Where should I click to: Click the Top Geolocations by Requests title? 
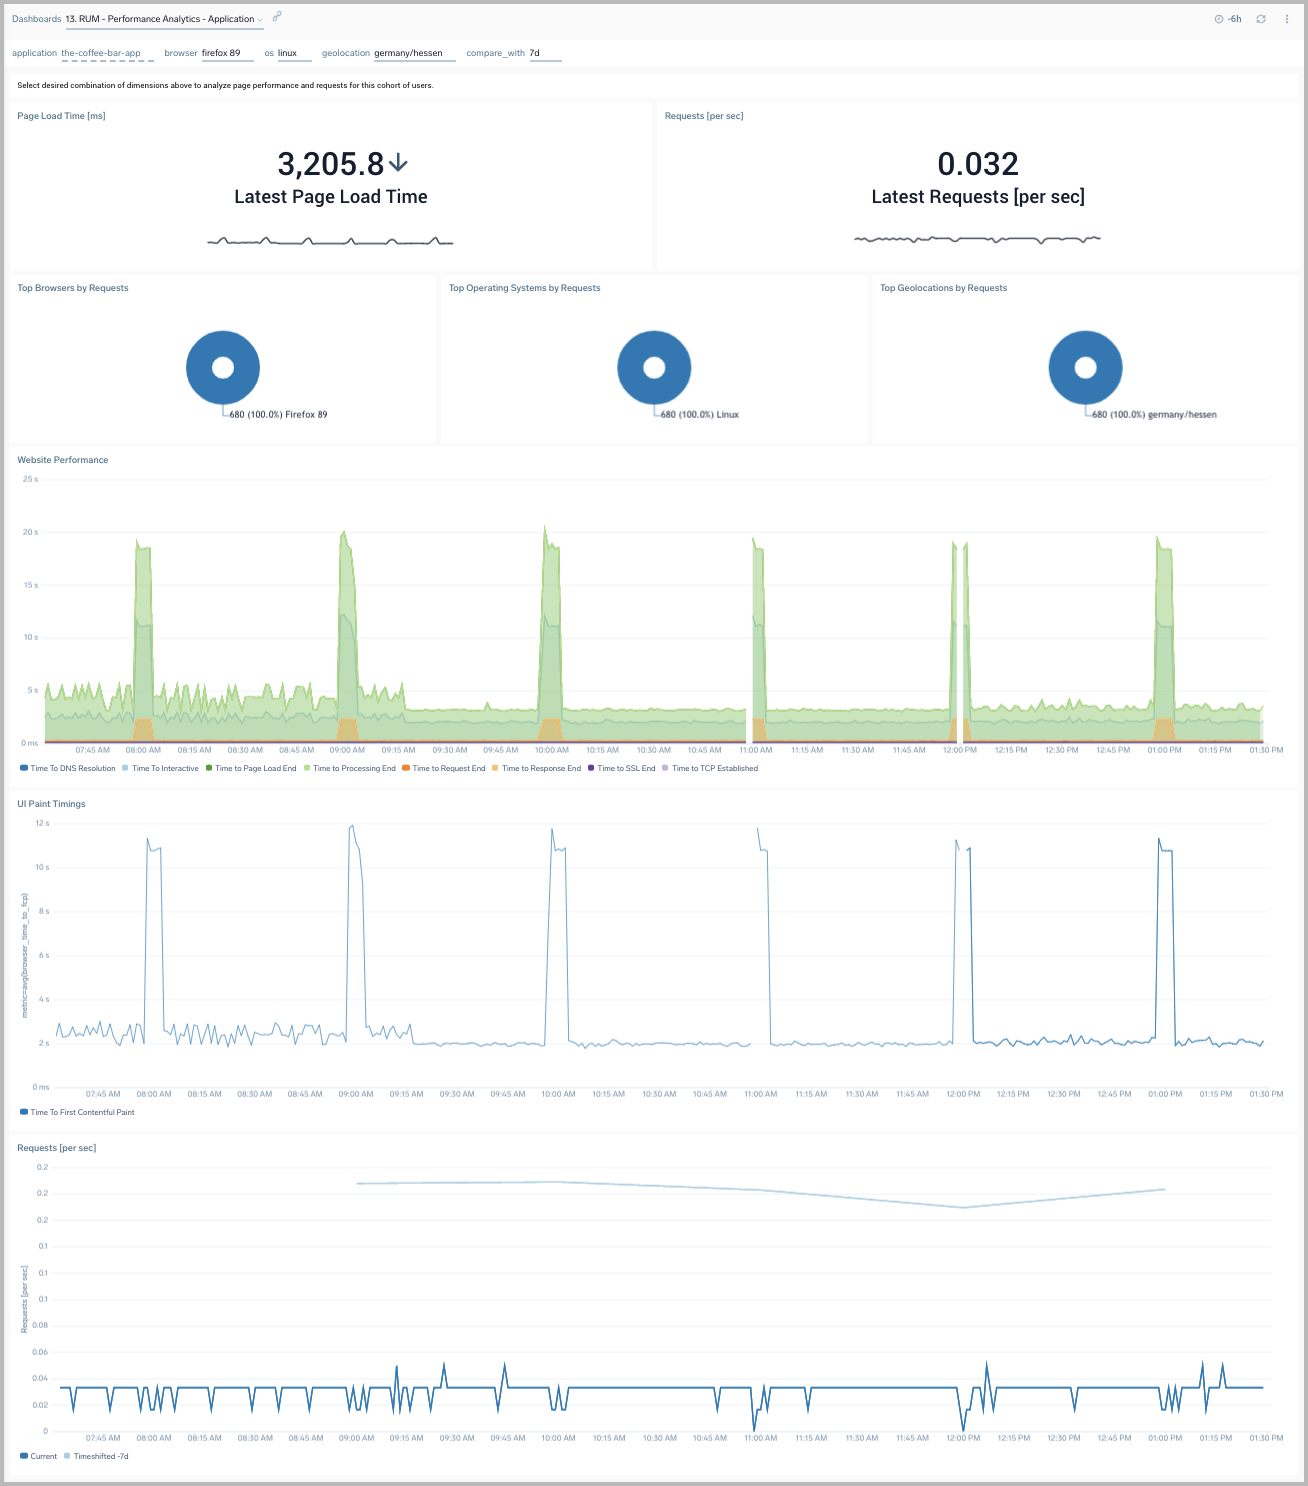943,288
